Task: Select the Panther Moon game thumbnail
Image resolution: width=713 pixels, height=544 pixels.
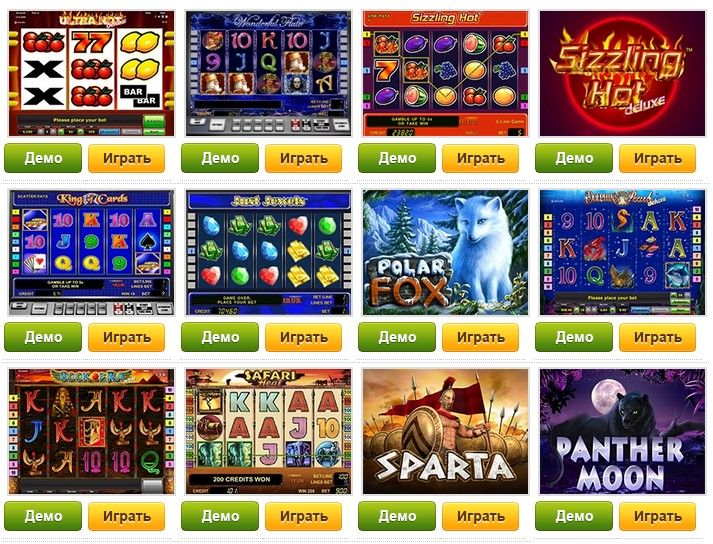Action: (x=623, y=432)
